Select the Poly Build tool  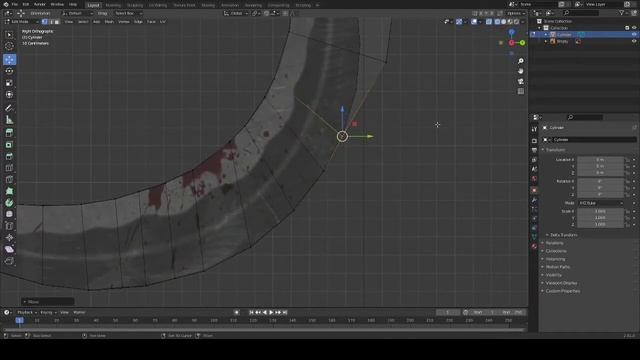[x=9, y=191]
